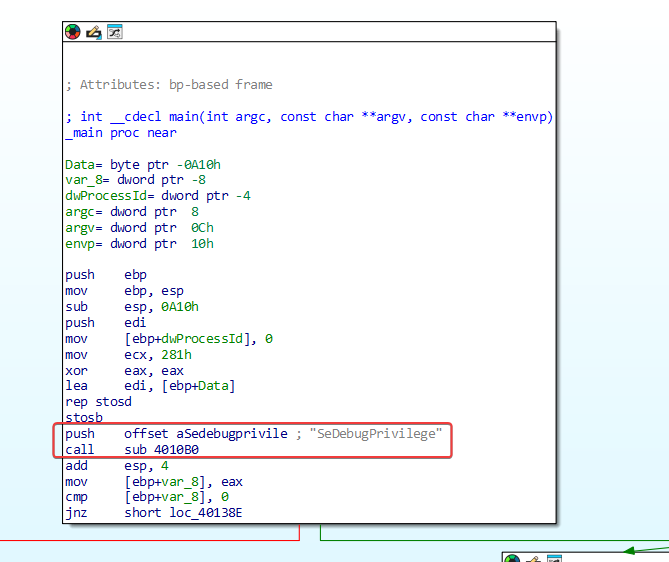Image resolution: width=669 pixels, height=562 pixels.
Task: Select 'mov [ebp+dwProcessId], 0' instruction
Action: tap(169, 339)
